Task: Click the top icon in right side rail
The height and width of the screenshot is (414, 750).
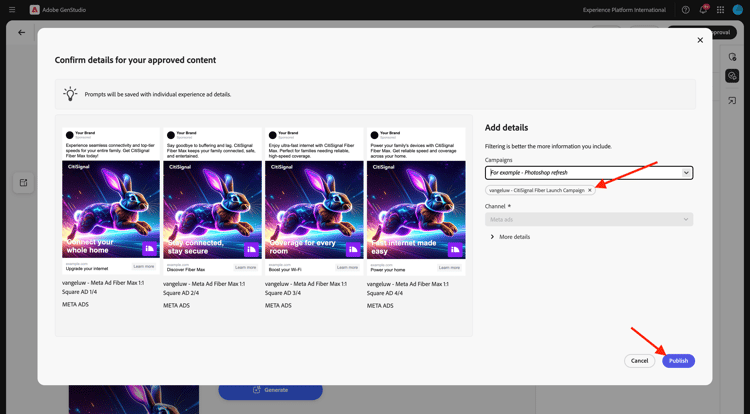Action: pos(732,57)
